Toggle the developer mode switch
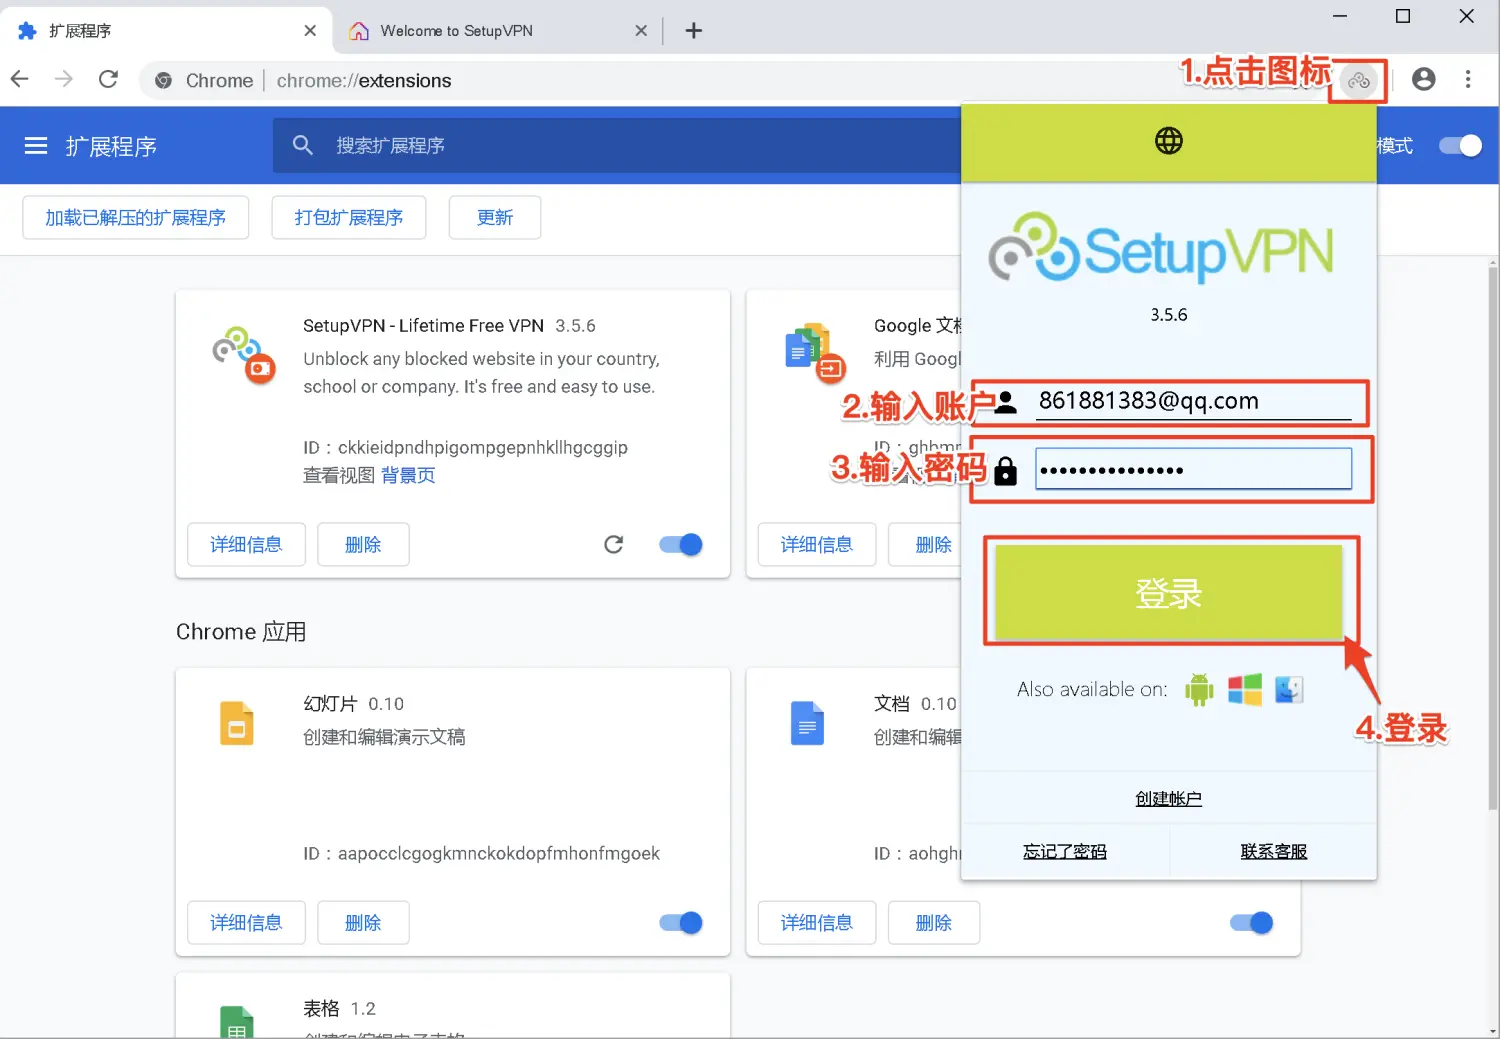This screenshot has width=1500, height=1039. click(x=1460, y=146)
